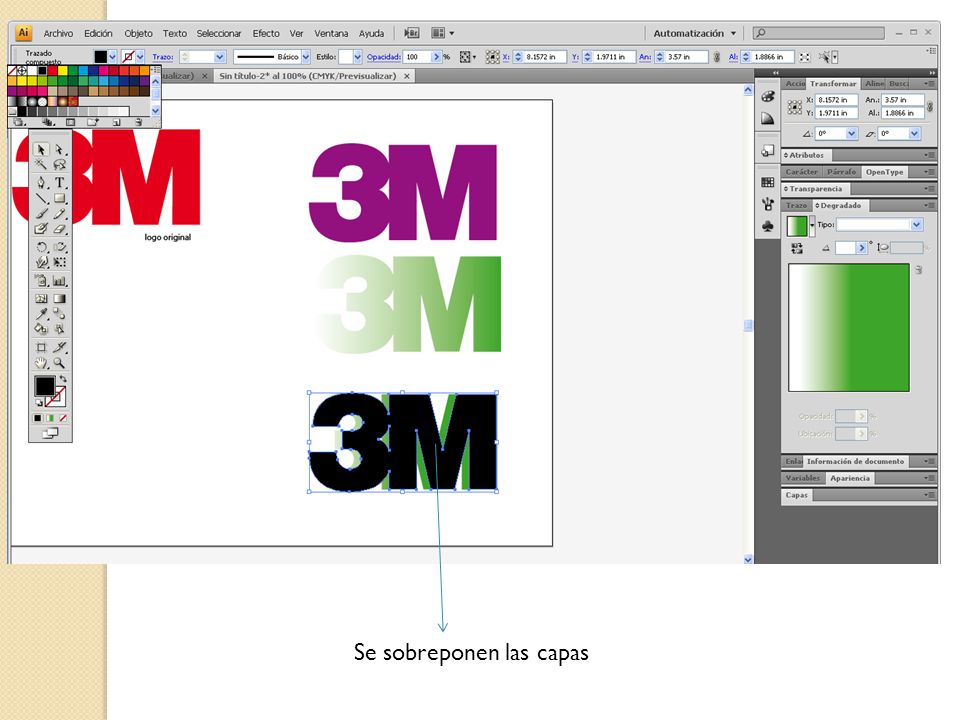Open the Color panel icon in dock

point(768,97)
